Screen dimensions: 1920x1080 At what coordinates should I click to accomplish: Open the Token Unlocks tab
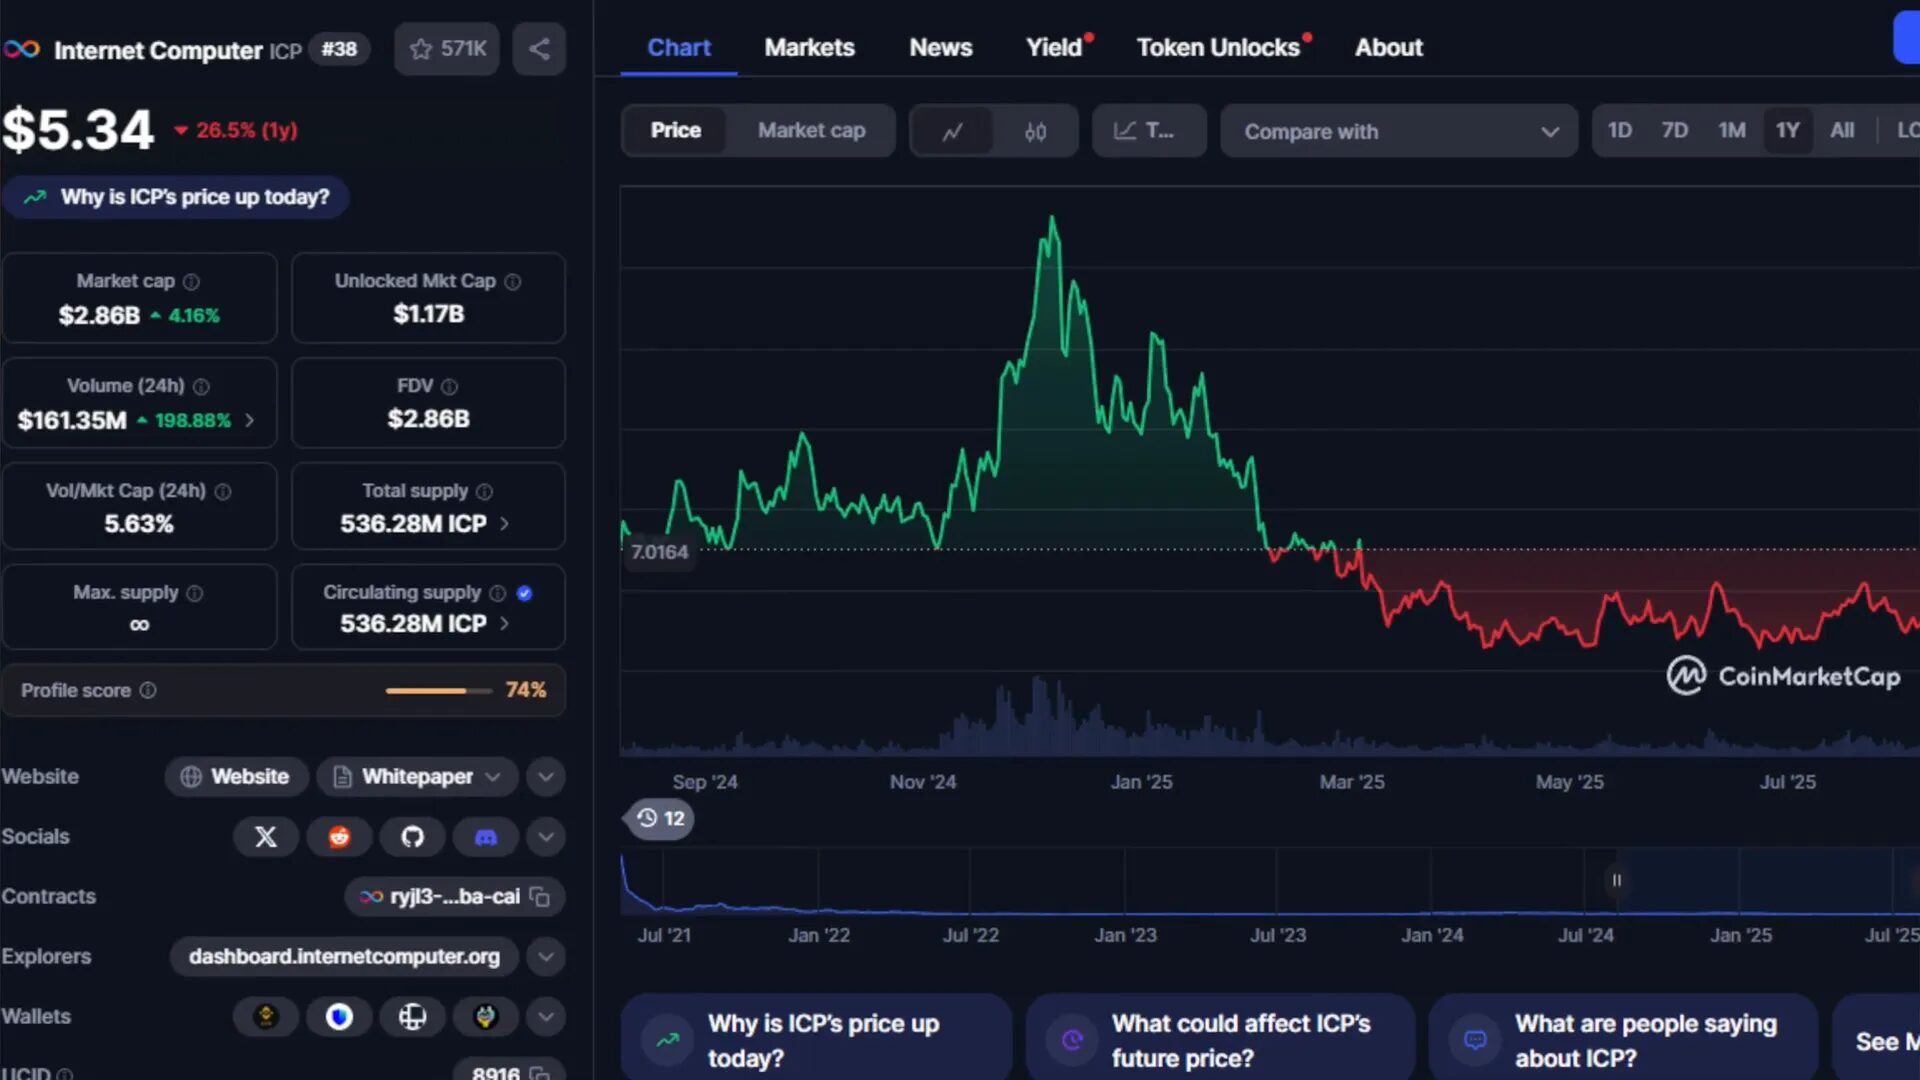1218,47
